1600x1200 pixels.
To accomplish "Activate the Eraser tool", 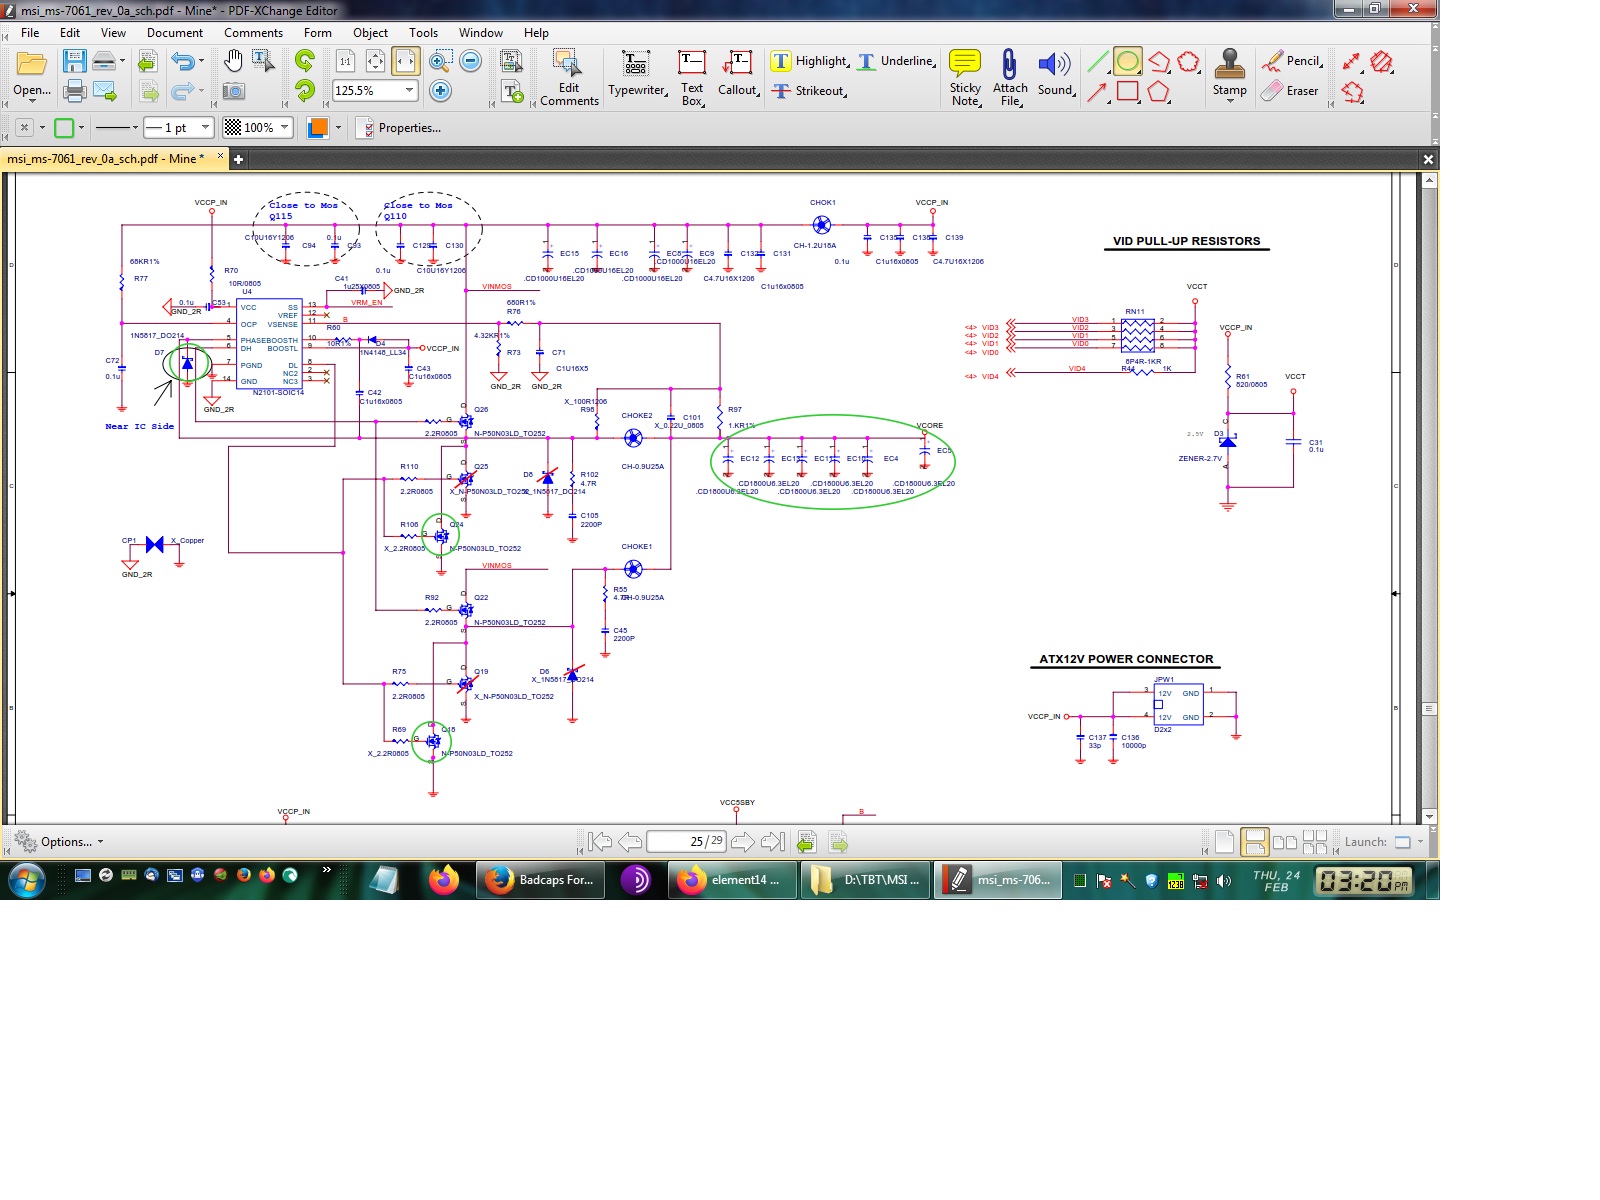I will 1290,91.
